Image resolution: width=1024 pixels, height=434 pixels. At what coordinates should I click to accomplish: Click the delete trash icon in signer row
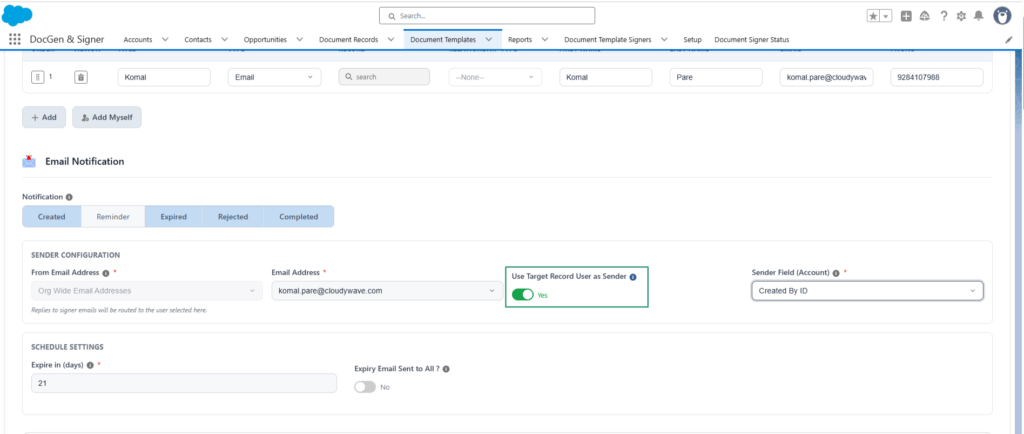click(x=80, y=77)
